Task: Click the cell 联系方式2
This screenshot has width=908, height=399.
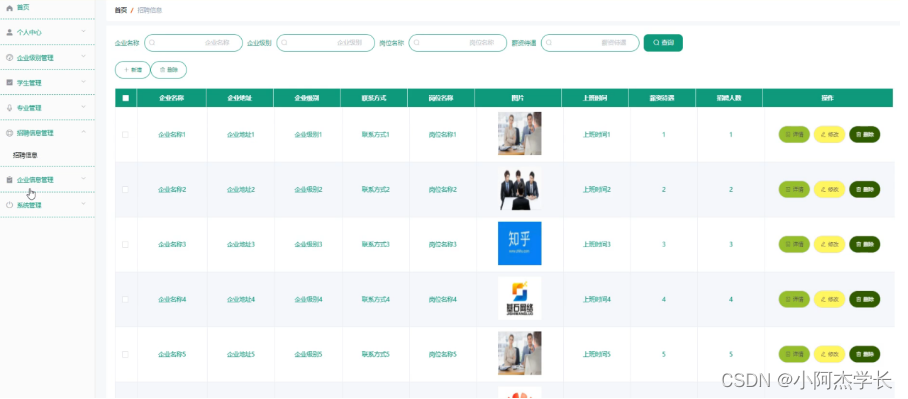Action: tap(375, 189)
